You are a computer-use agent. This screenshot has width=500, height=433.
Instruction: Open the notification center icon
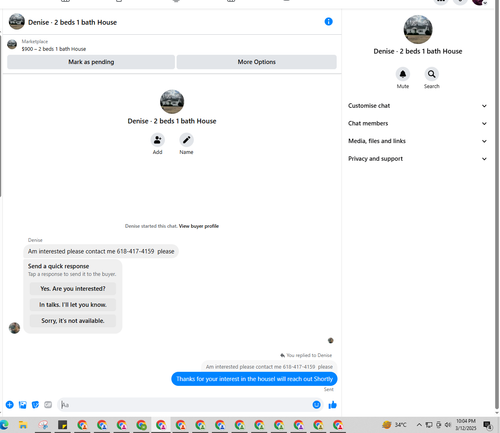click(488, 425)
